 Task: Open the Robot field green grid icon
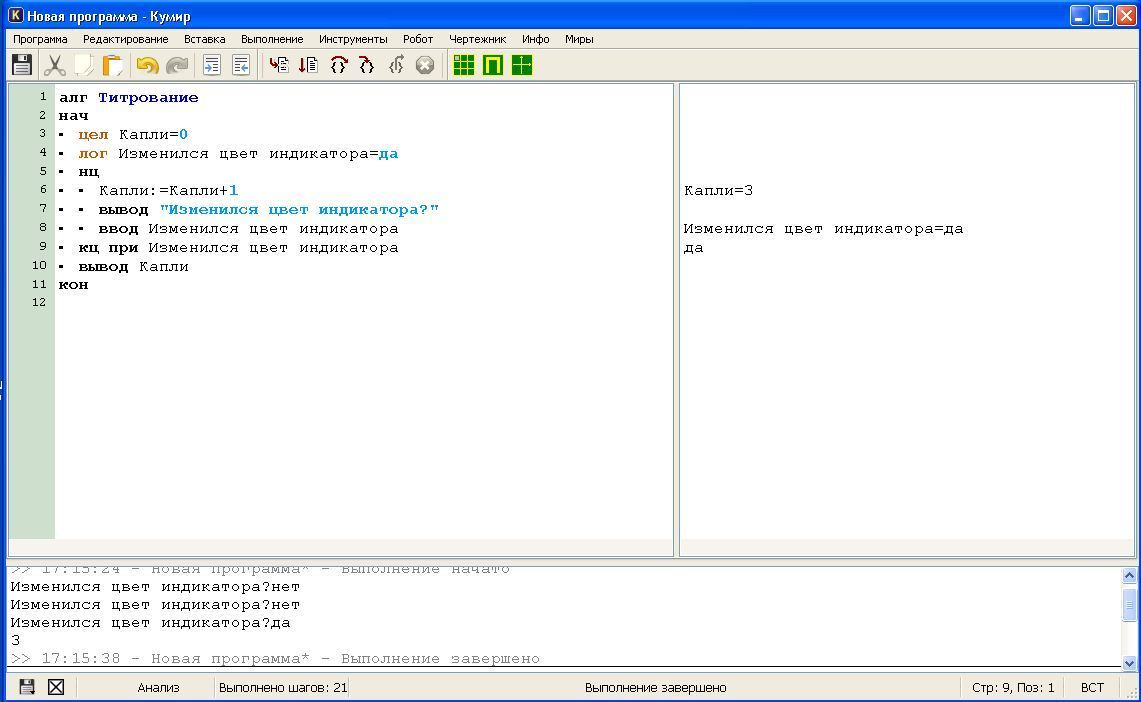pos(464,65)
